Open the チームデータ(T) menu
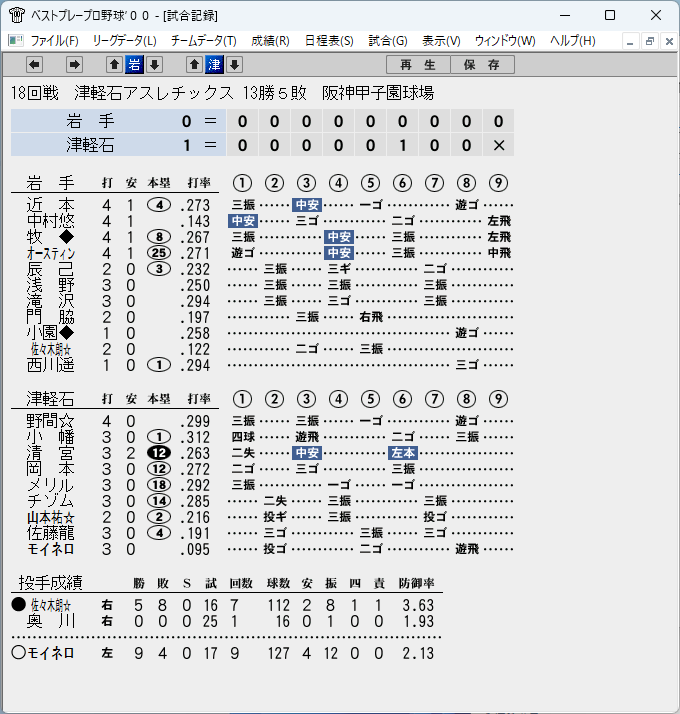Image resolution: width=680 pixels, height=714 pixels. (x=204, y=41)
